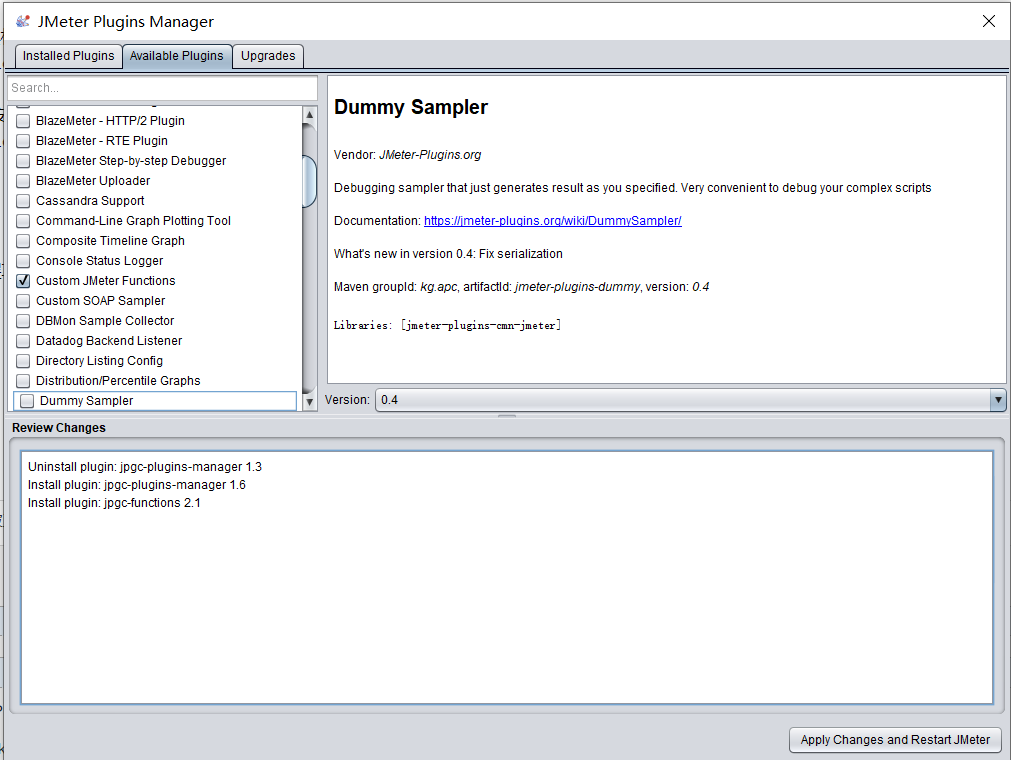Click the plugin list scrollbar thumb
This screenshot has width=1011, height=760.
coord(309,181)
